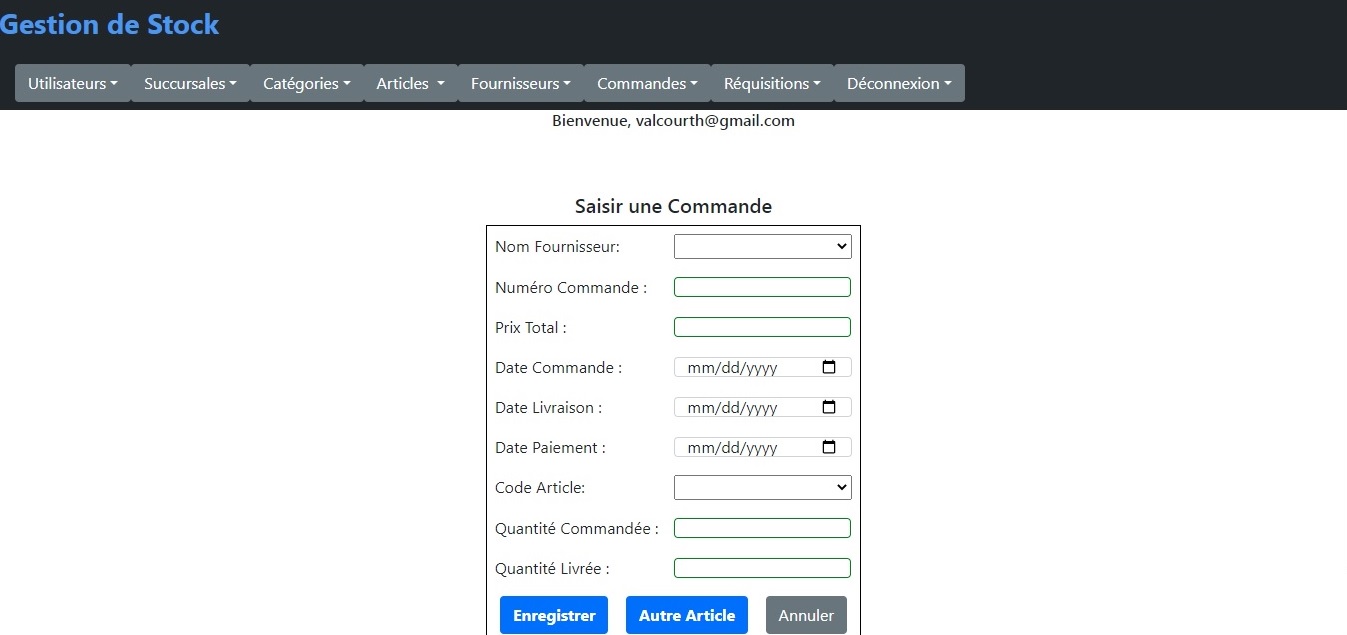
Task: Open the Réquisitions menu
Action: coord(772,83)
